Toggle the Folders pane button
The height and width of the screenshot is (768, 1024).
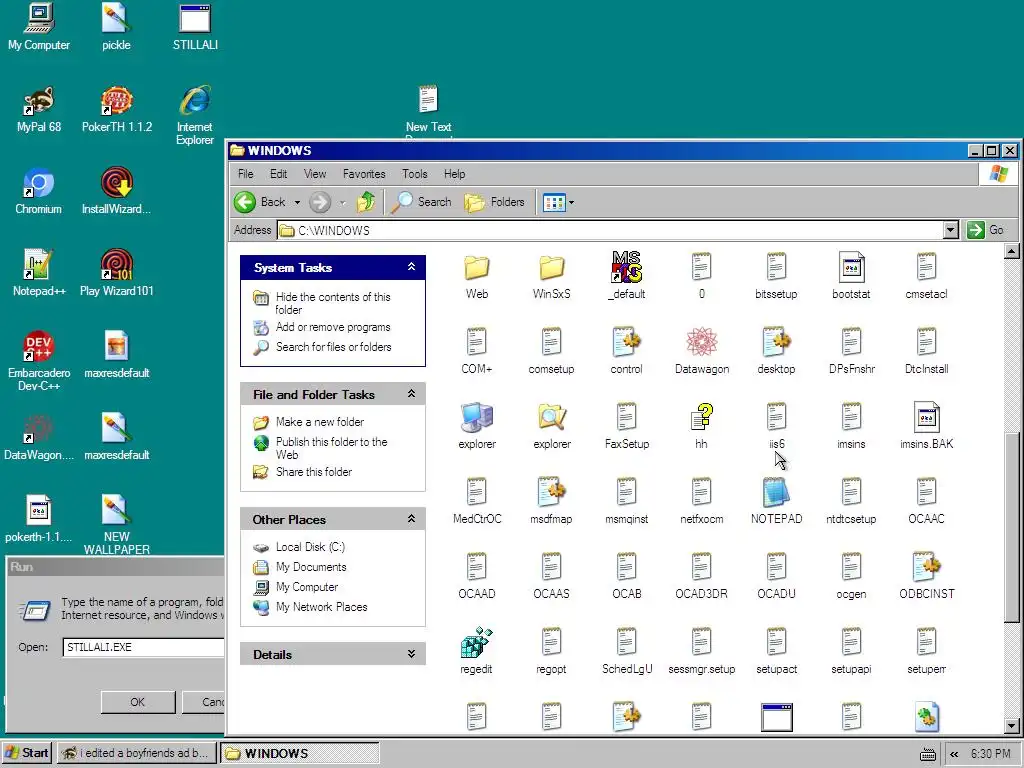[494, 202]
